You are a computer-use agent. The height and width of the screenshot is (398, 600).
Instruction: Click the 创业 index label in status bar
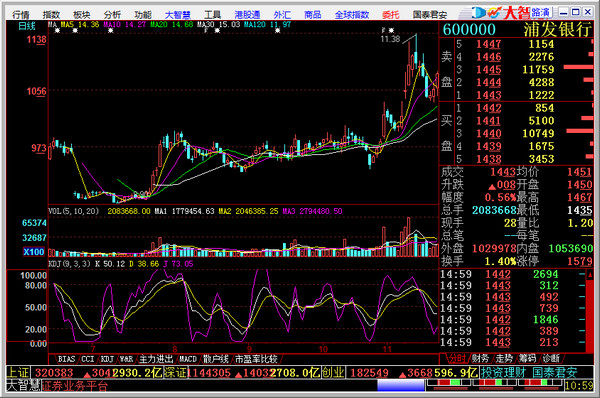coord(333,373)
